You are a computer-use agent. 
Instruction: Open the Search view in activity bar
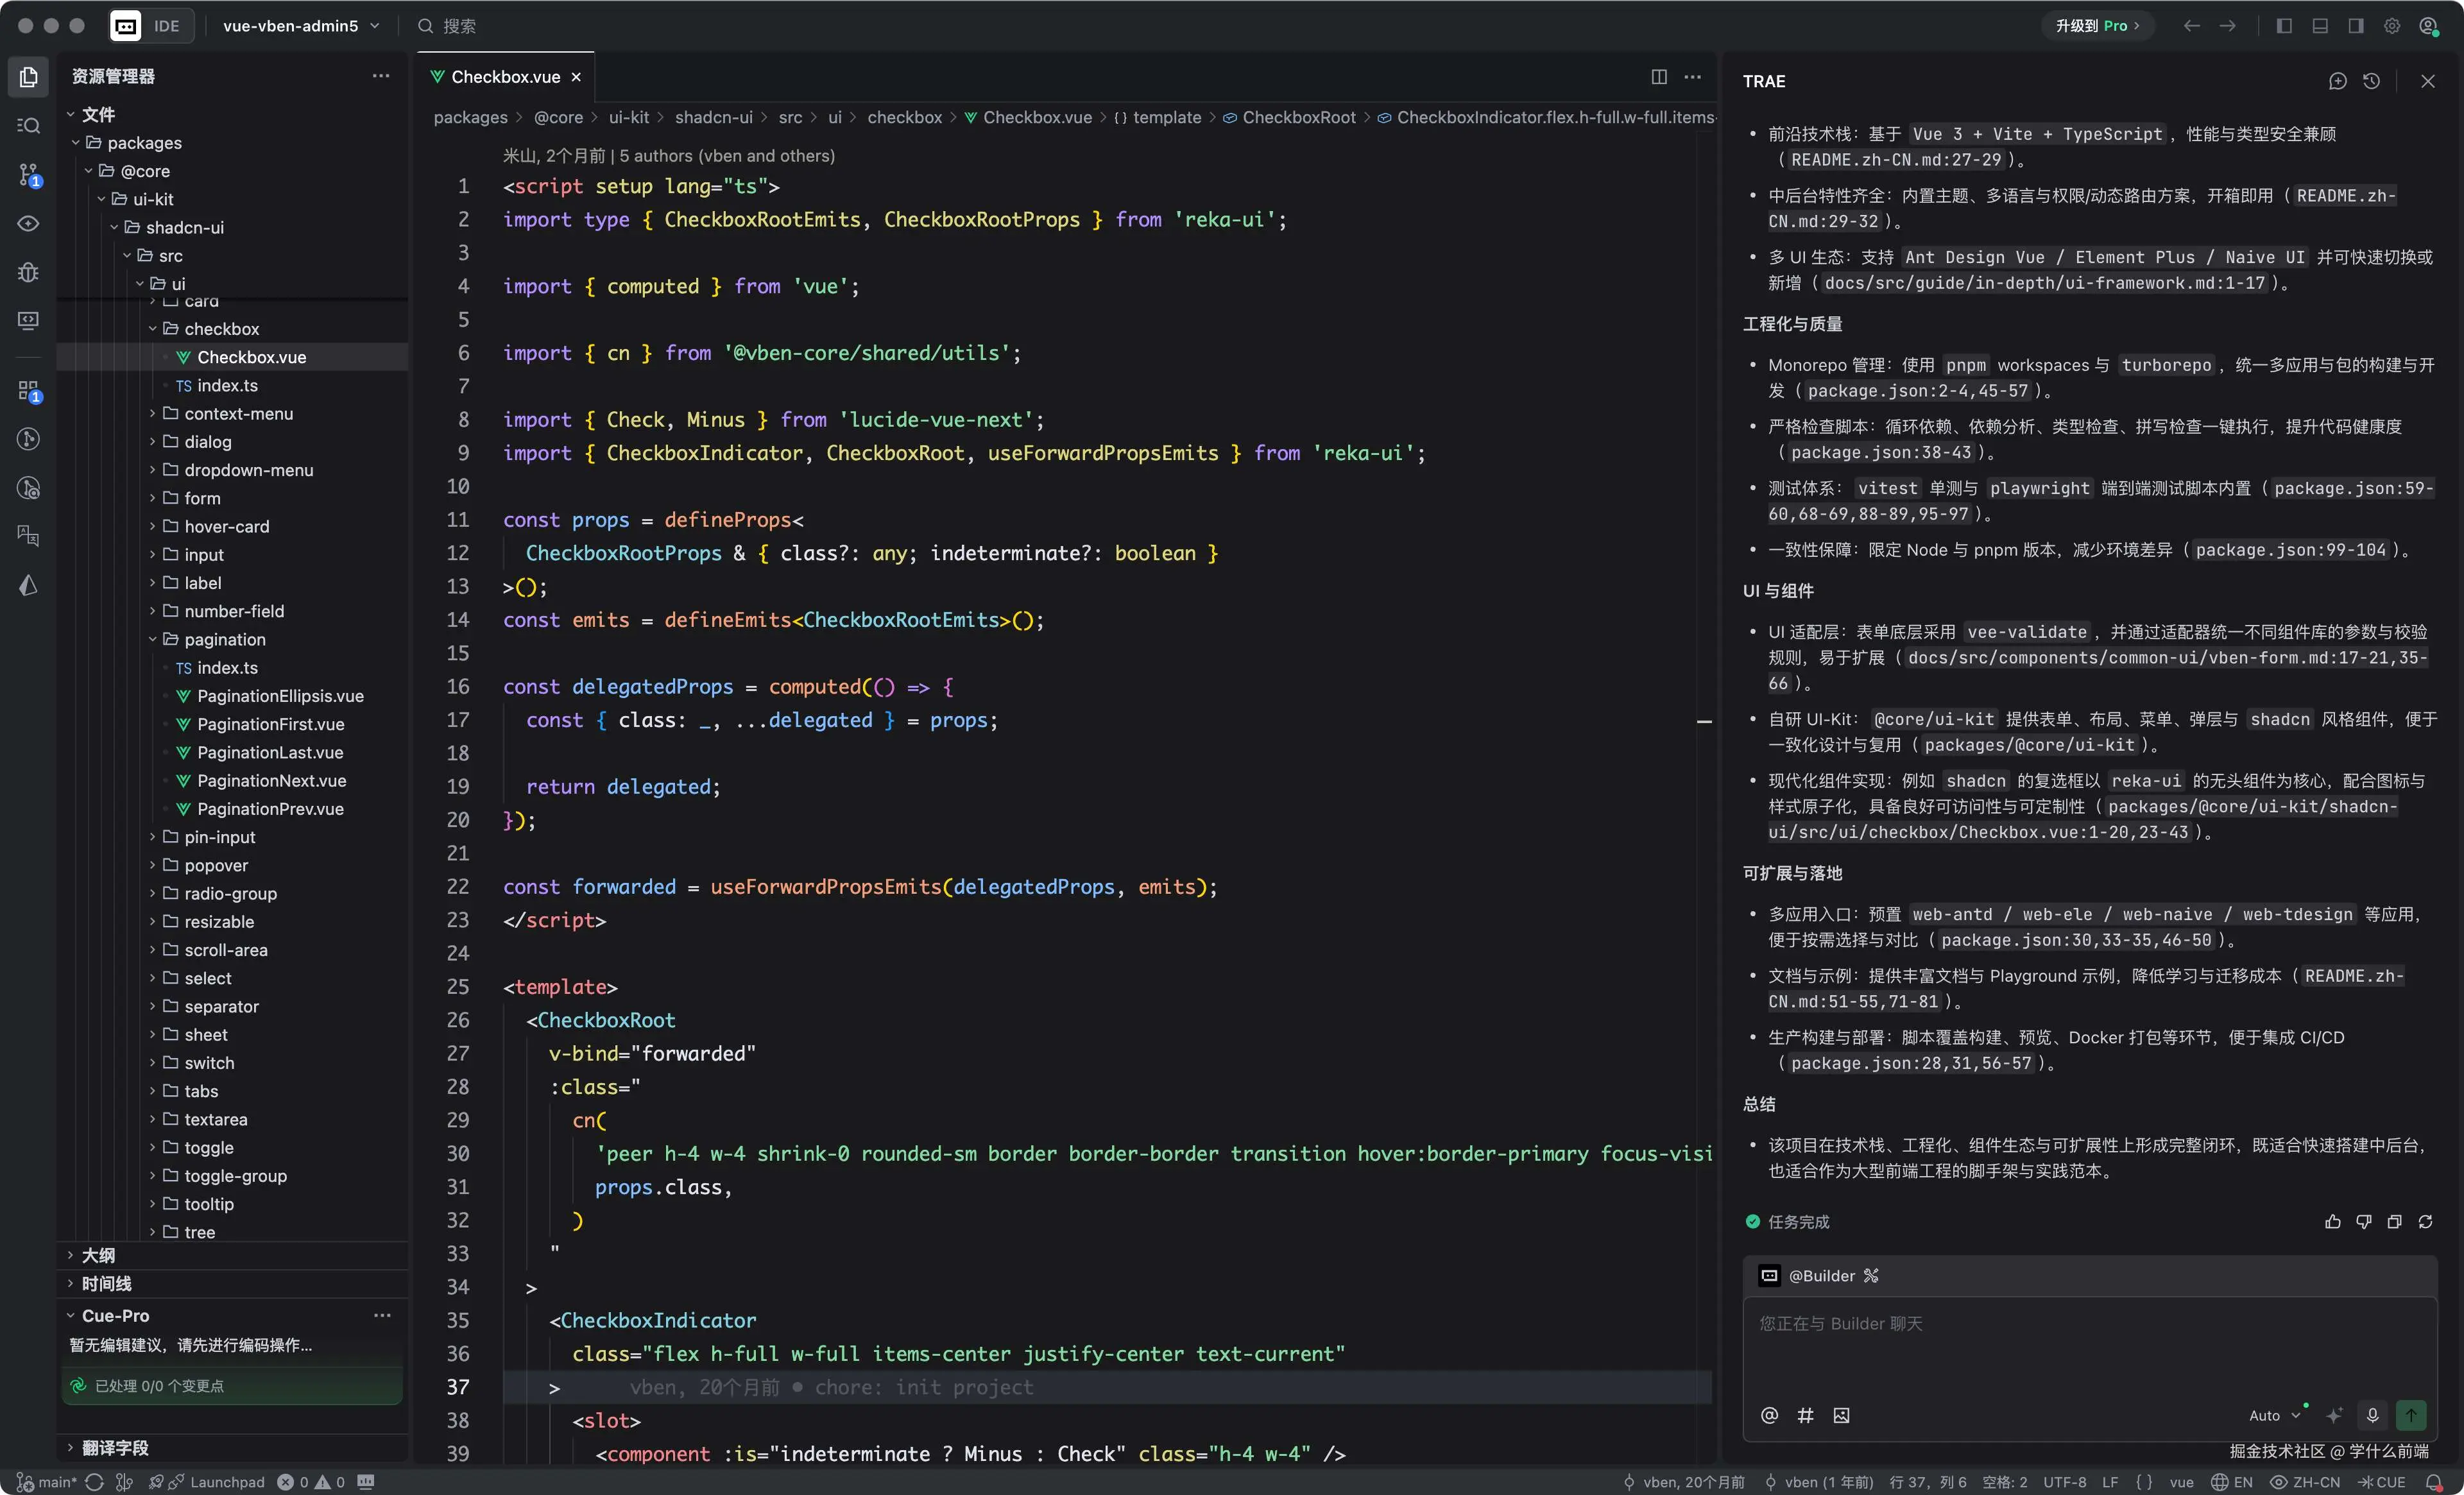pos(29,125)
